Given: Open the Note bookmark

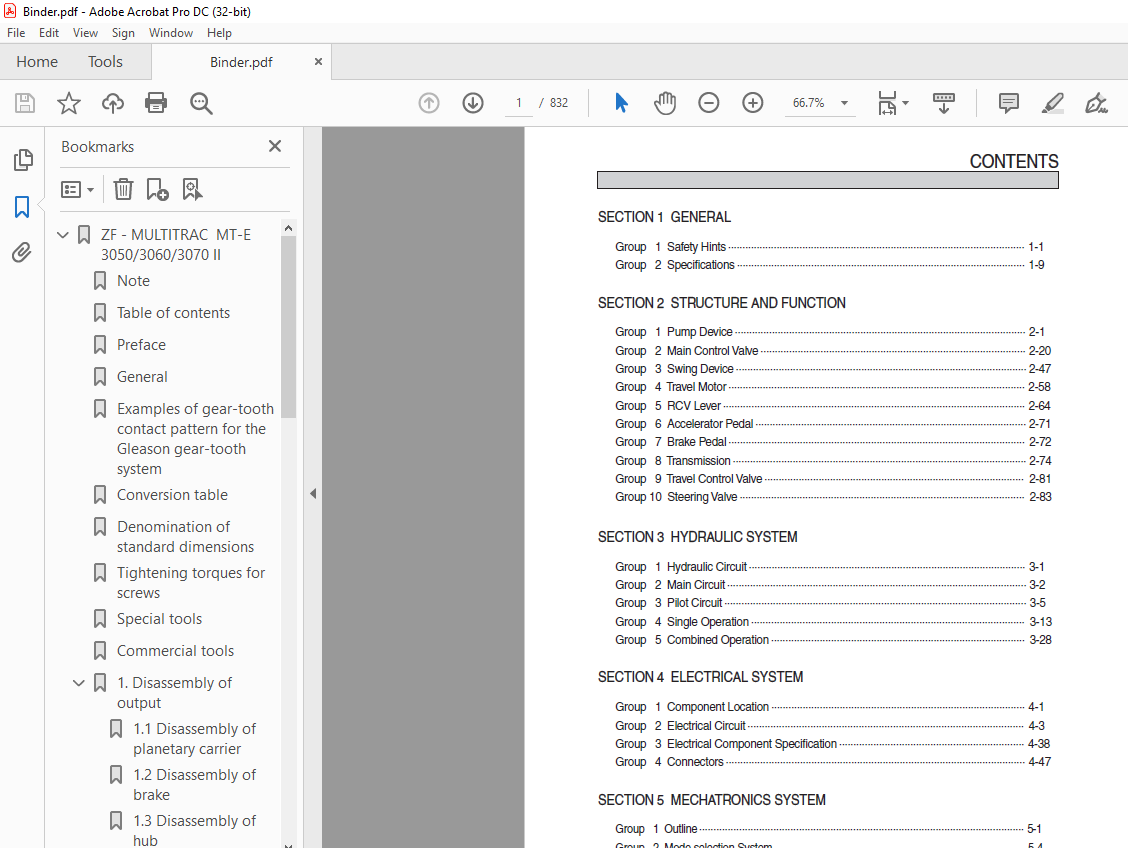Looking at the screenshot, I should coord(133,281).
